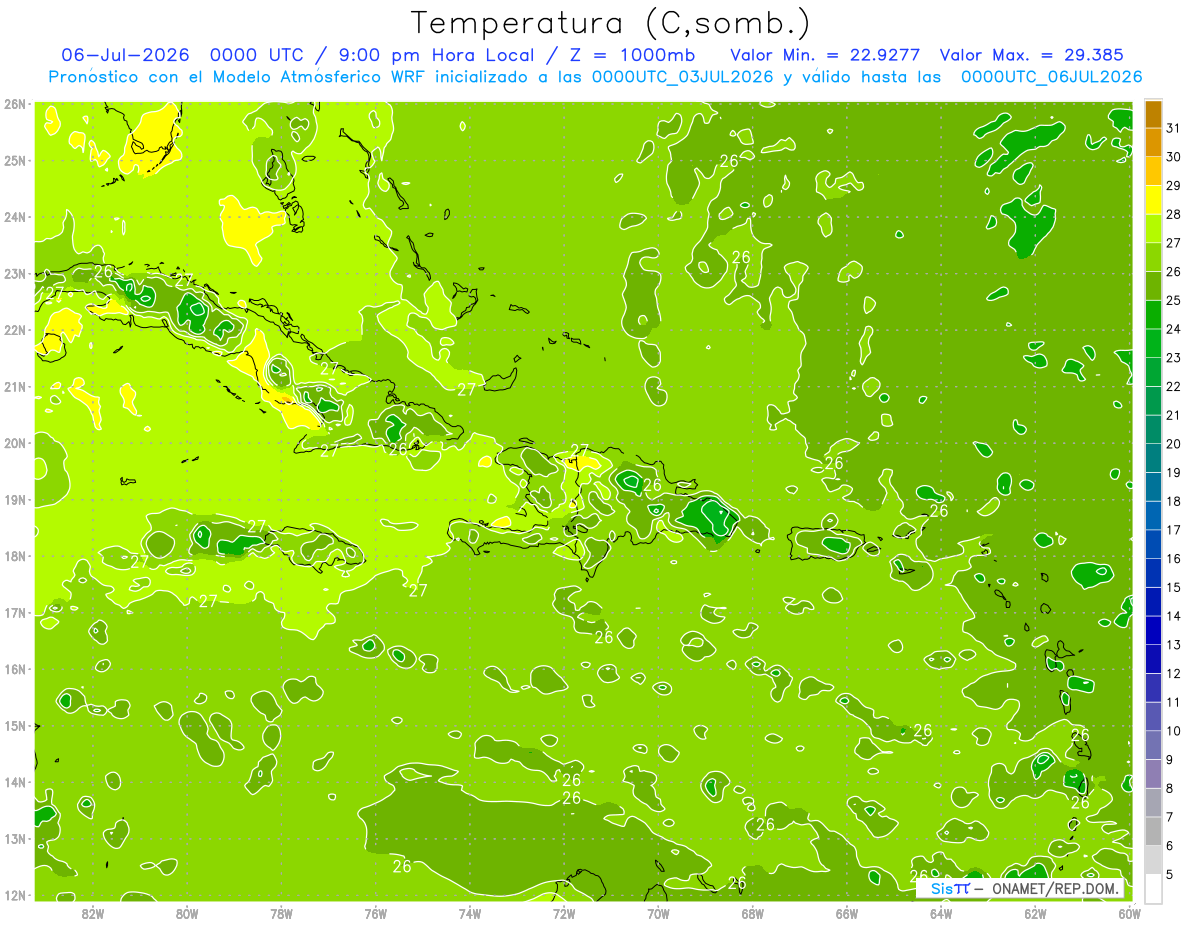Select the Valor Max. = 29.385 readout

tap(1032, 55)
